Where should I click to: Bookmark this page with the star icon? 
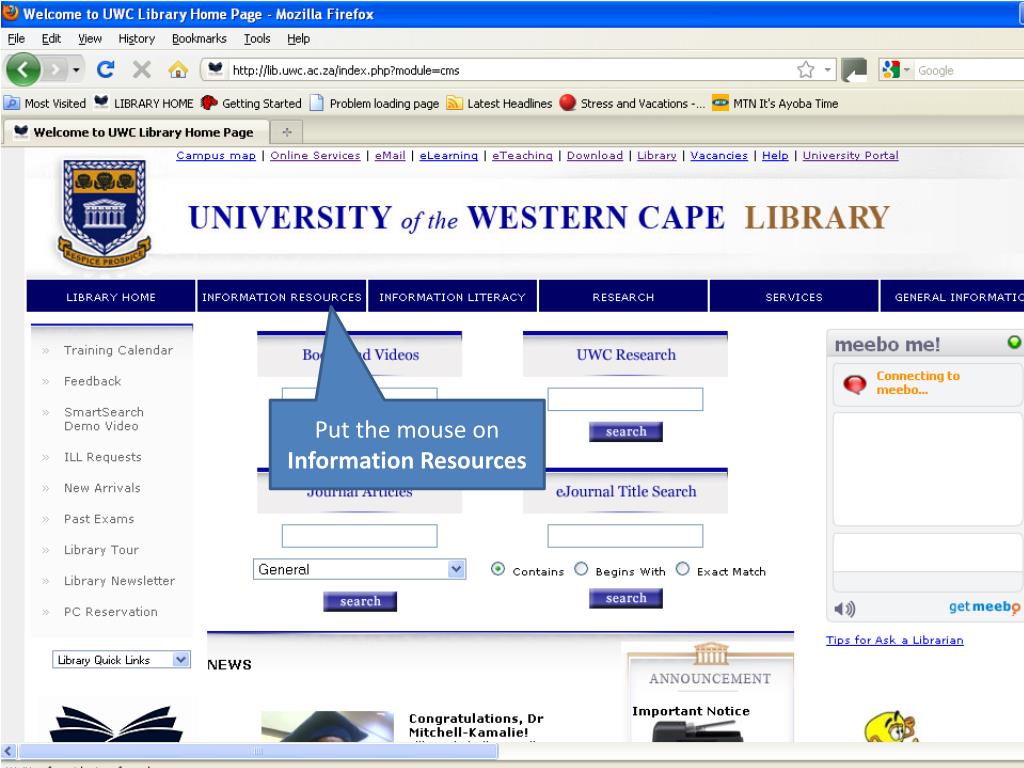806,70
